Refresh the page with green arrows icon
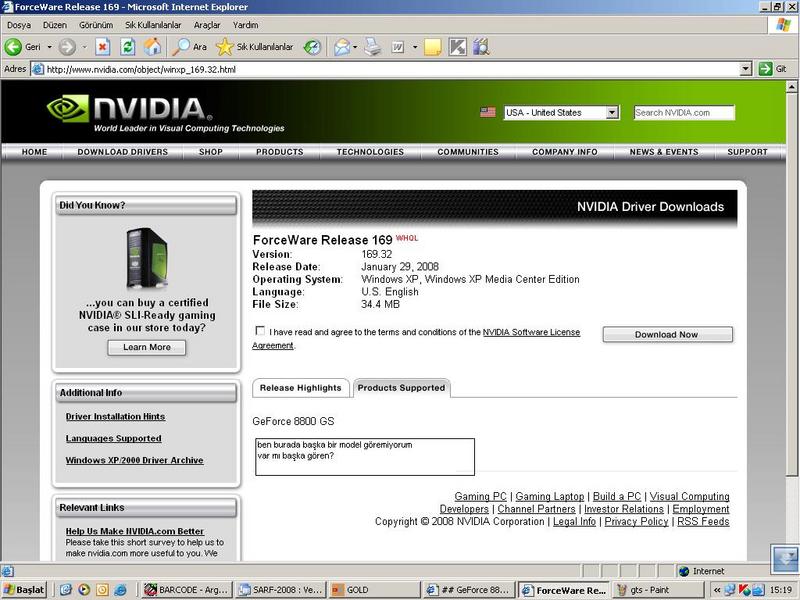Viewport: 800px width, 600px height. pos(128,47)
